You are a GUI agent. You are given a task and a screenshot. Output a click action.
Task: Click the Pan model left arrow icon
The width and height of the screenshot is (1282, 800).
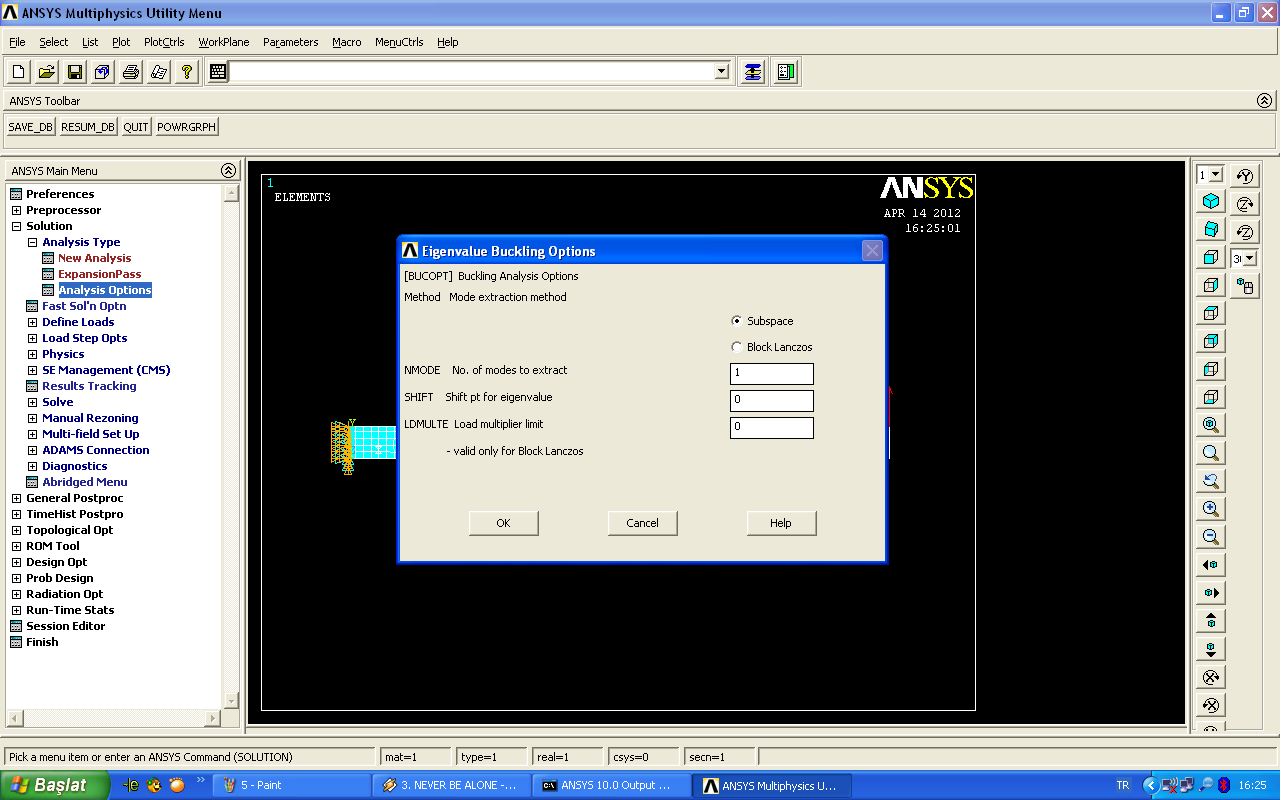click(x=1211, y=565)
